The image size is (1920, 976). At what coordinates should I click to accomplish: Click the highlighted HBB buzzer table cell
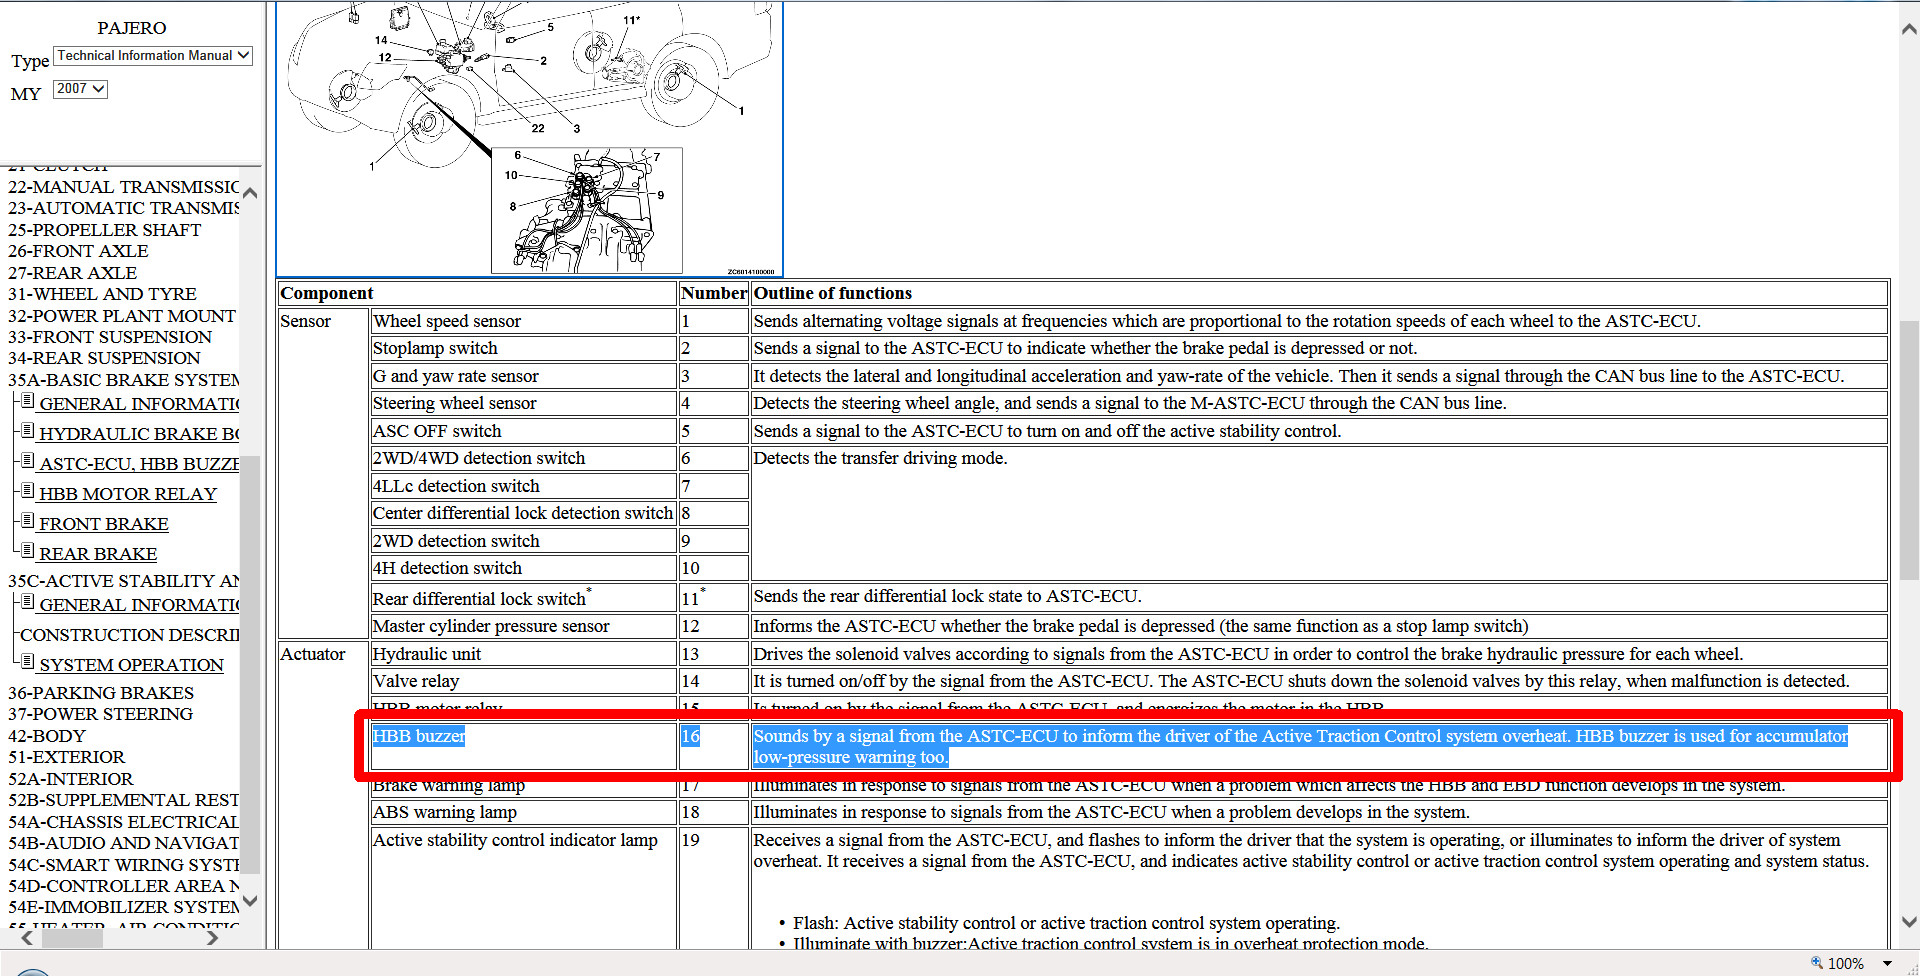[x=419, y=737]
